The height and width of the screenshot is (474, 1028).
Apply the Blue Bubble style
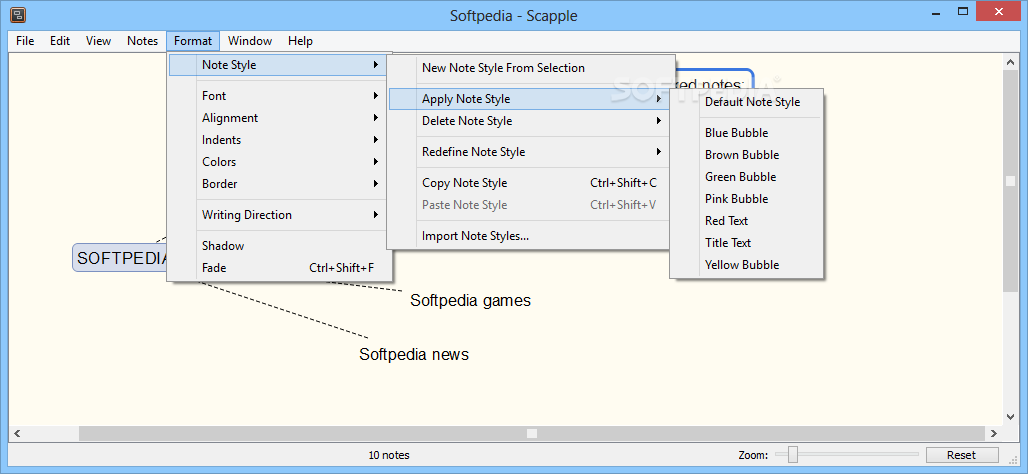747,132
